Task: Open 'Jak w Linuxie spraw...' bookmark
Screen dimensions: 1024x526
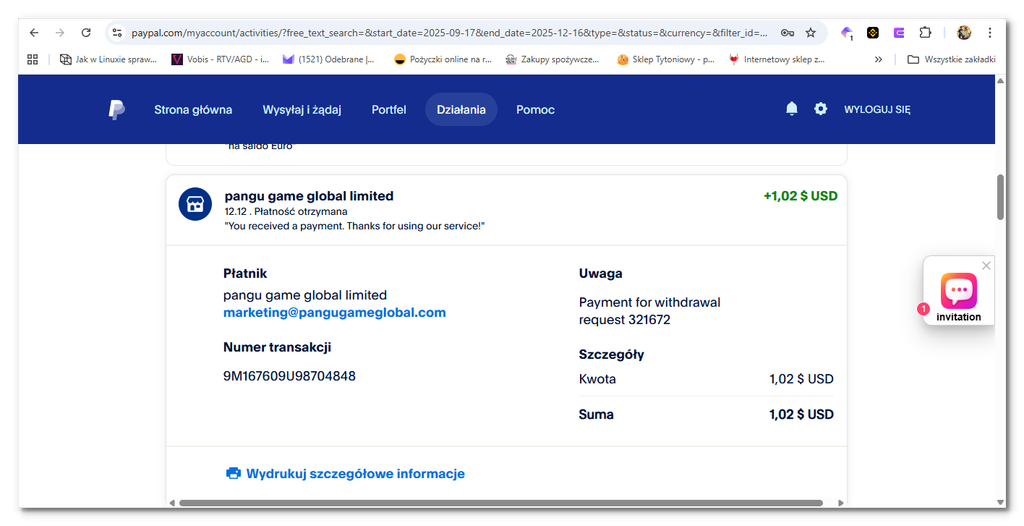Action: coord(108,59)
